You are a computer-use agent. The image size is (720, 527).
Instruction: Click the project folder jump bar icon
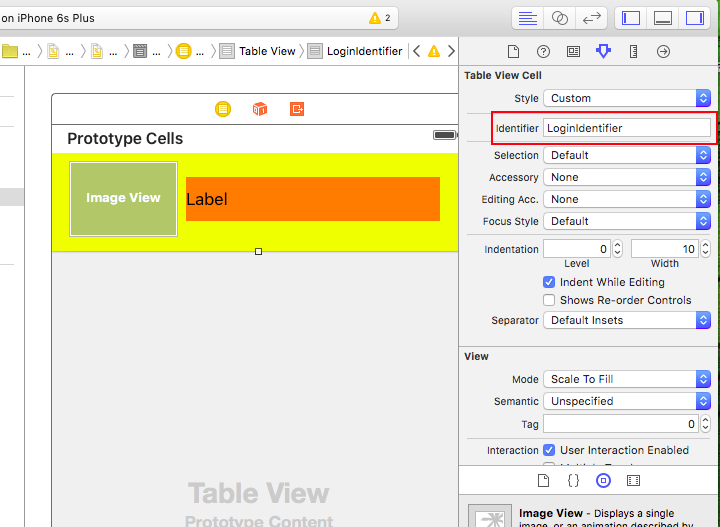[x=10, y=51]
